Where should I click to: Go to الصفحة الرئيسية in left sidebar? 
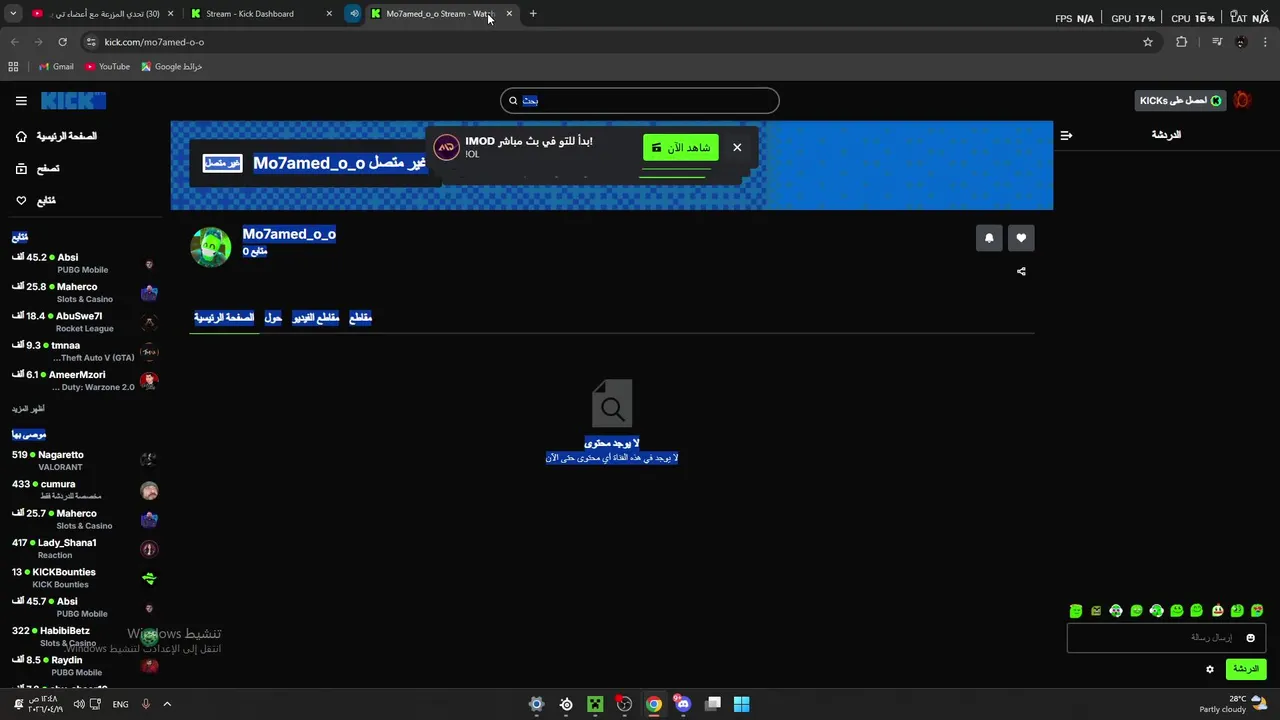click(x=57, y=136)
